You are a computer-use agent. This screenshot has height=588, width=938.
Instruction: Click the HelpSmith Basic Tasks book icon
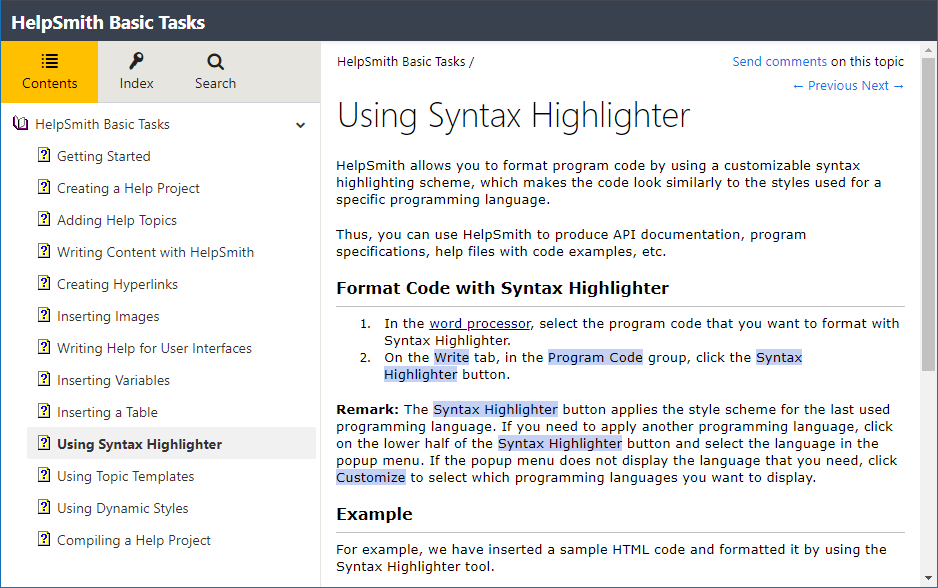[x=21, y=124]
